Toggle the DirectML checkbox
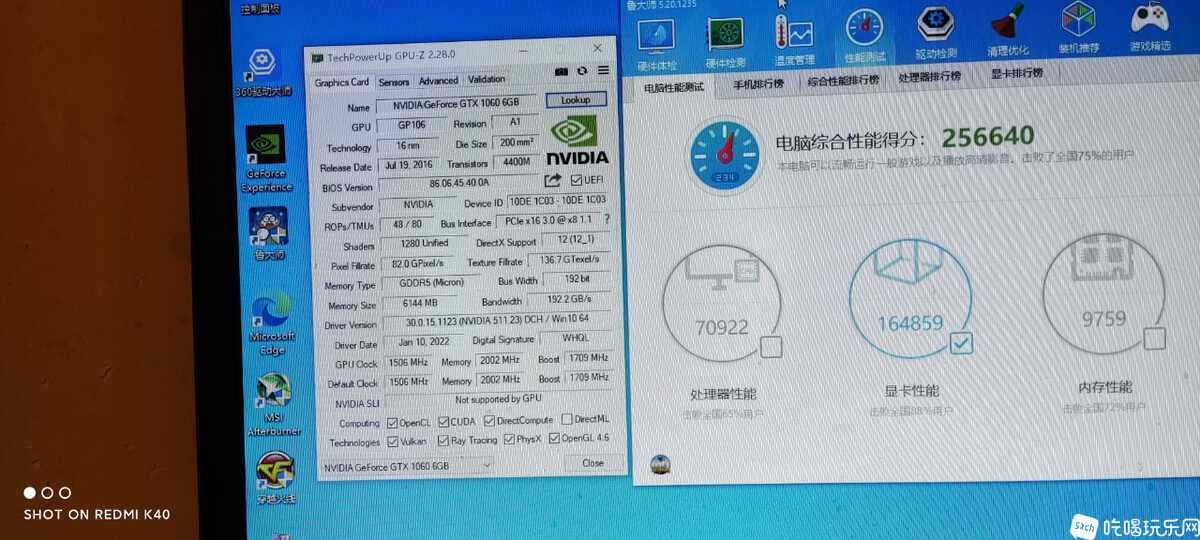This screenshot has width=1200, height=540. (567, 419)
